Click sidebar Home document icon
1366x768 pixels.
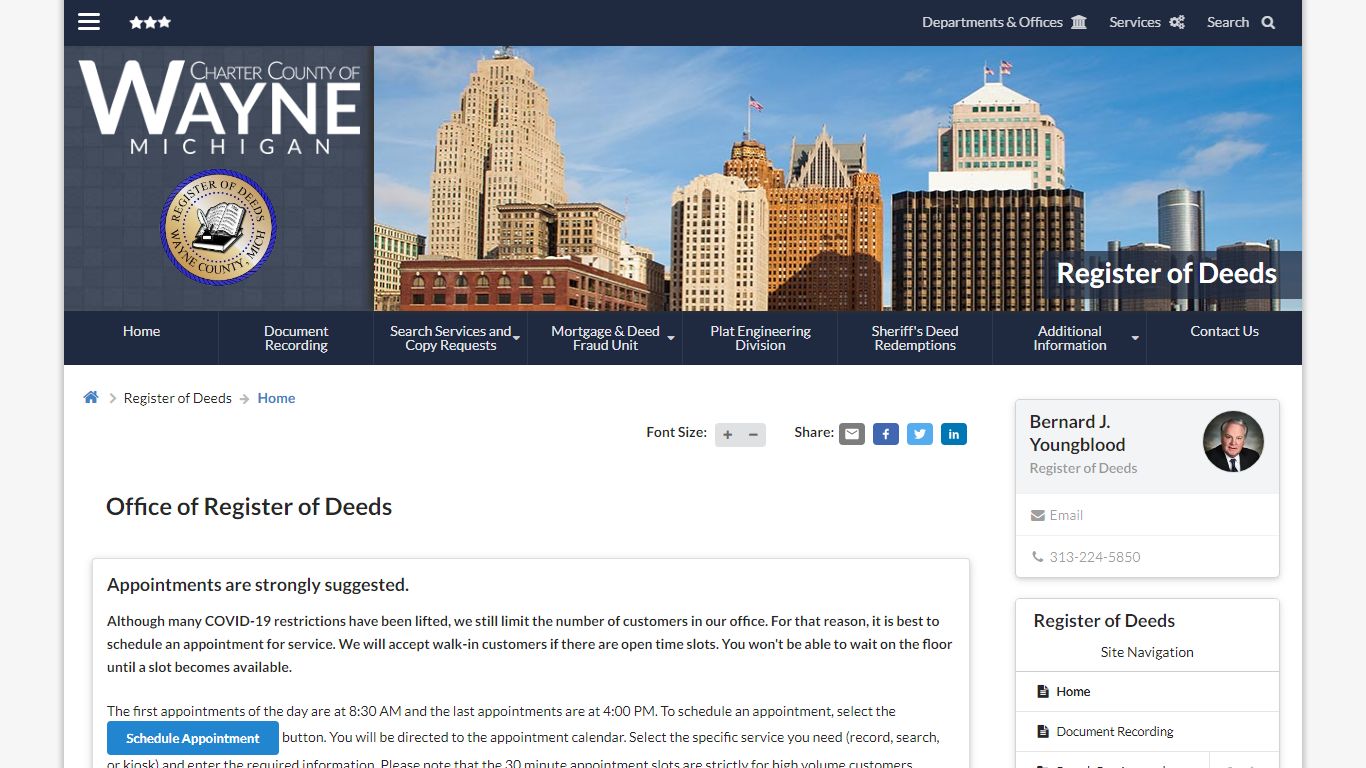click(1043, 691)
